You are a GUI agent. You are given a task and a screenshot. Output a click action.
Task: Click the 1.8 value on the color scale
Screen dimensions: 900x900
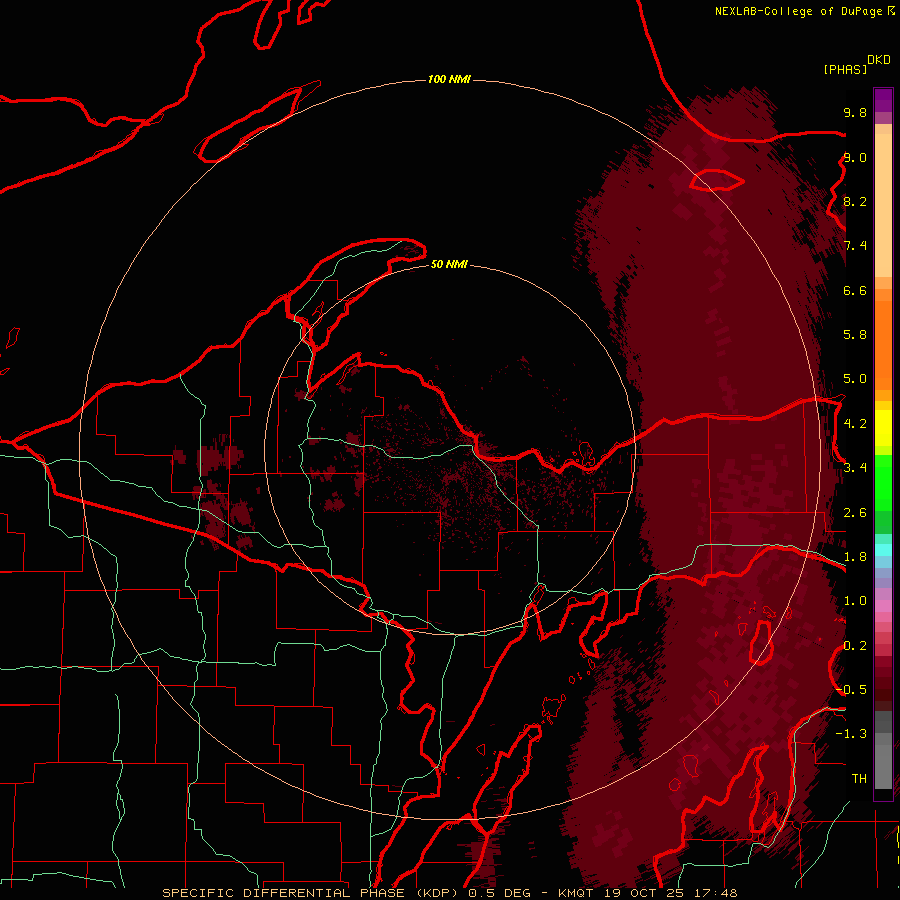pos(855,557)
